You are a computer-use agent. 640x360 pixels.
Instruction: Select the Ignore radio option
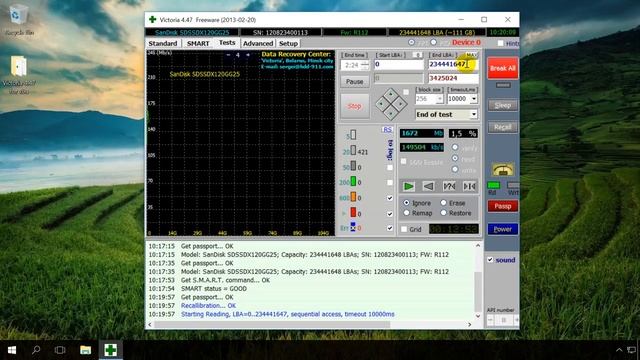[407, 202]
